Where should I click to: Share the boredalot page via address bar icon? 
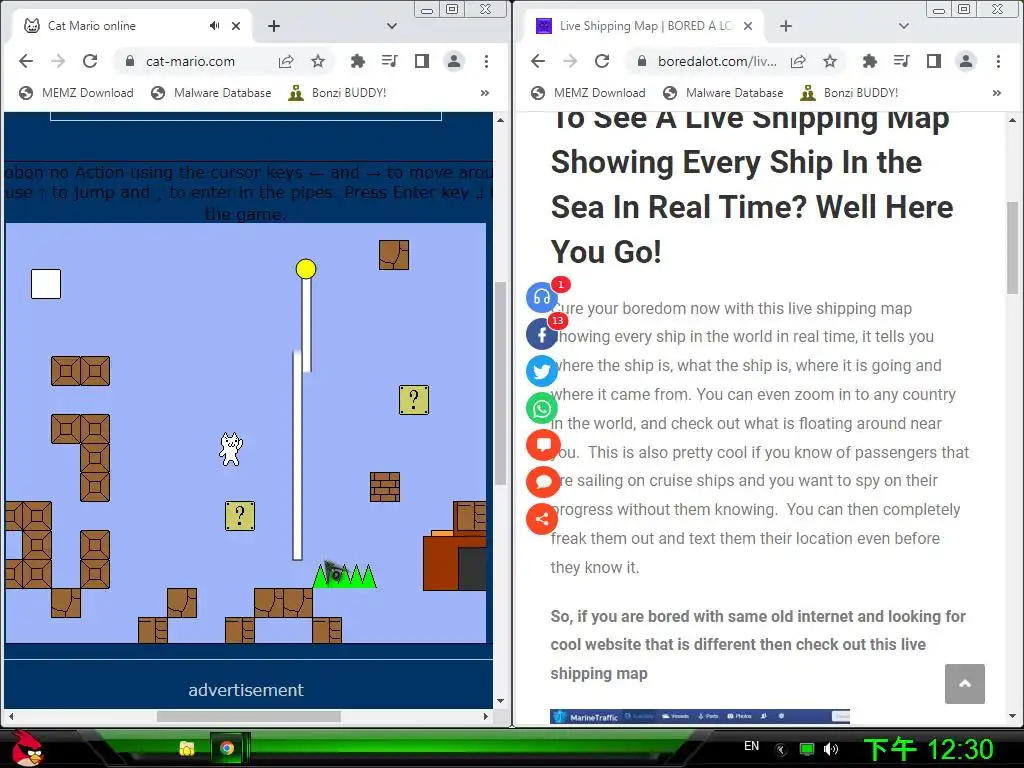click(798, 61)
